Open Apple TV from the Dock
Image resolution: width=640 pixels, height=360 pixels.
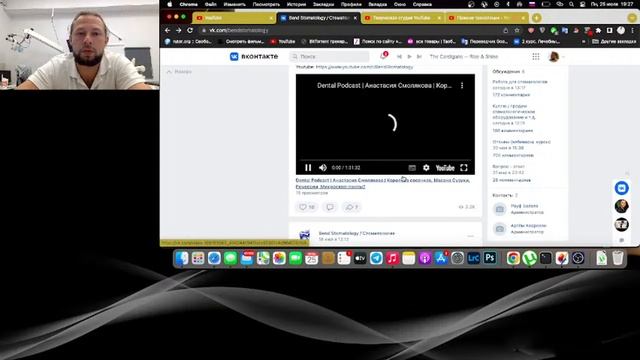(360, 258)
